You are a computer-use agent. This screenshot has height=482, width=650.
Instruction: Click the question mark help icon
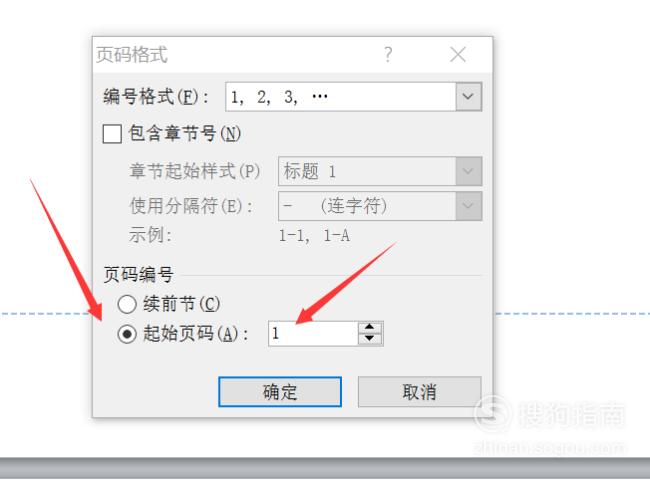click(388, 54)
